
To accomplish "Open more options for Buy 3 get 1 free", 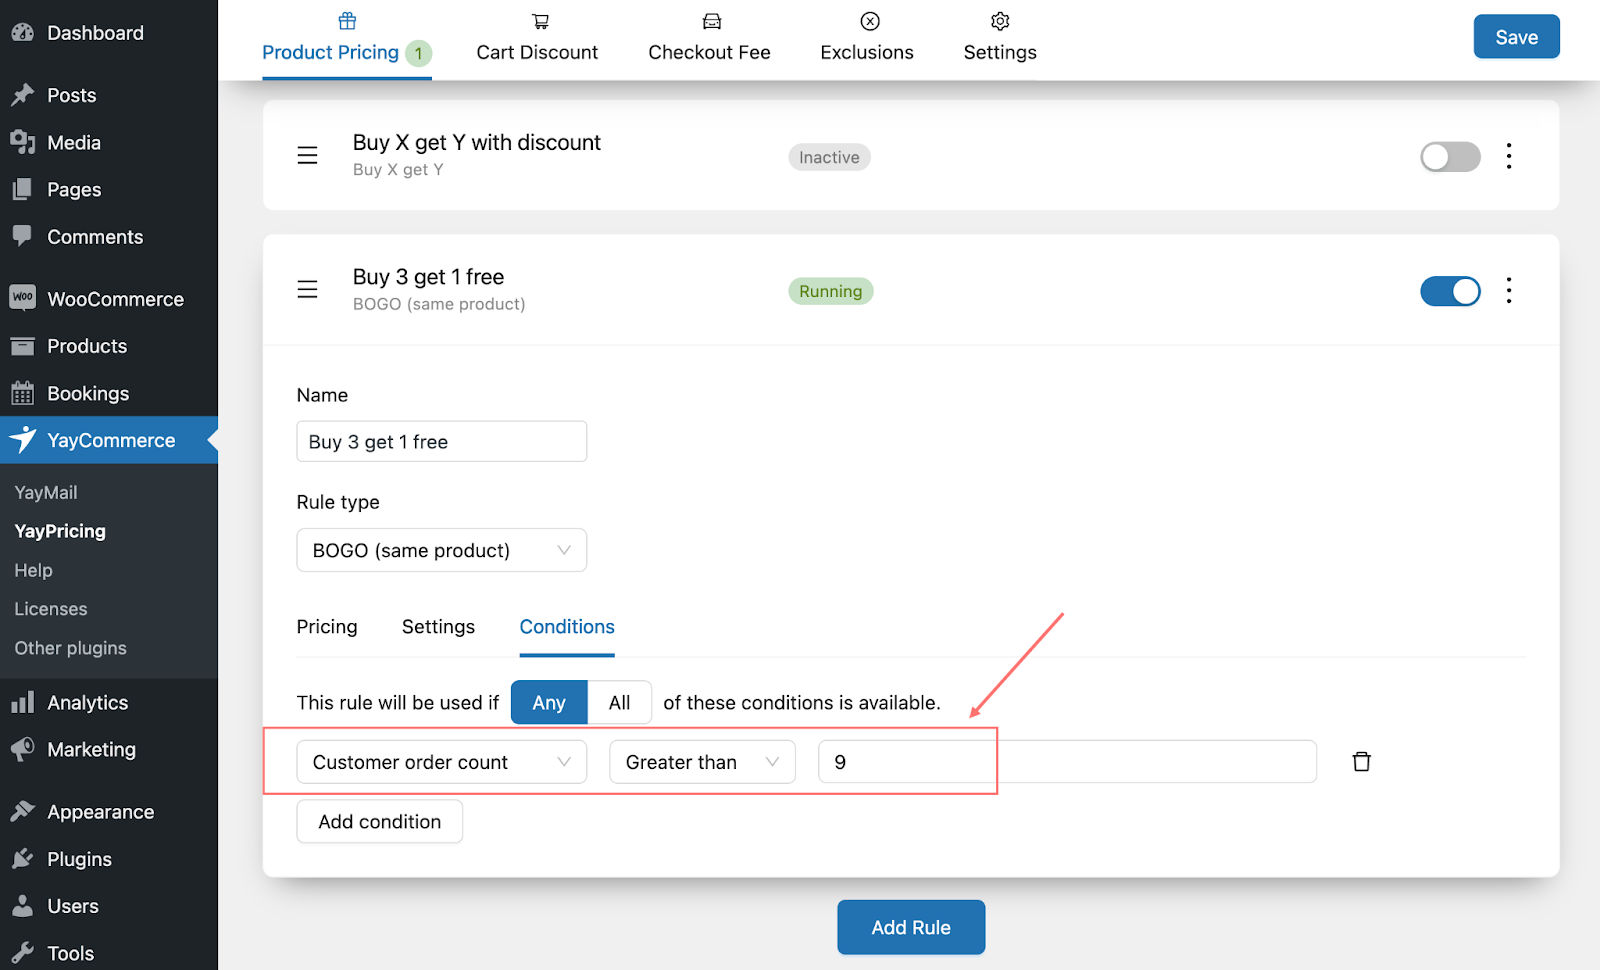I will [1509, 290].
